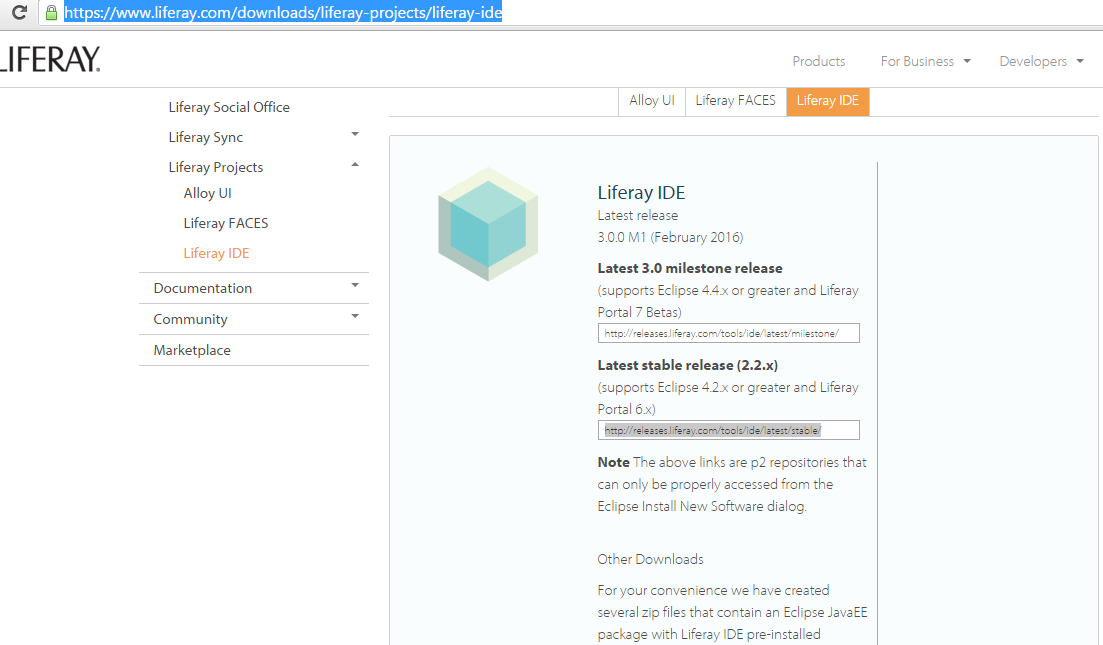Click the 'Latest release' label
The height and width of the screenshot is (645, 1103).
pyautogui.click(x=638, y=215)
